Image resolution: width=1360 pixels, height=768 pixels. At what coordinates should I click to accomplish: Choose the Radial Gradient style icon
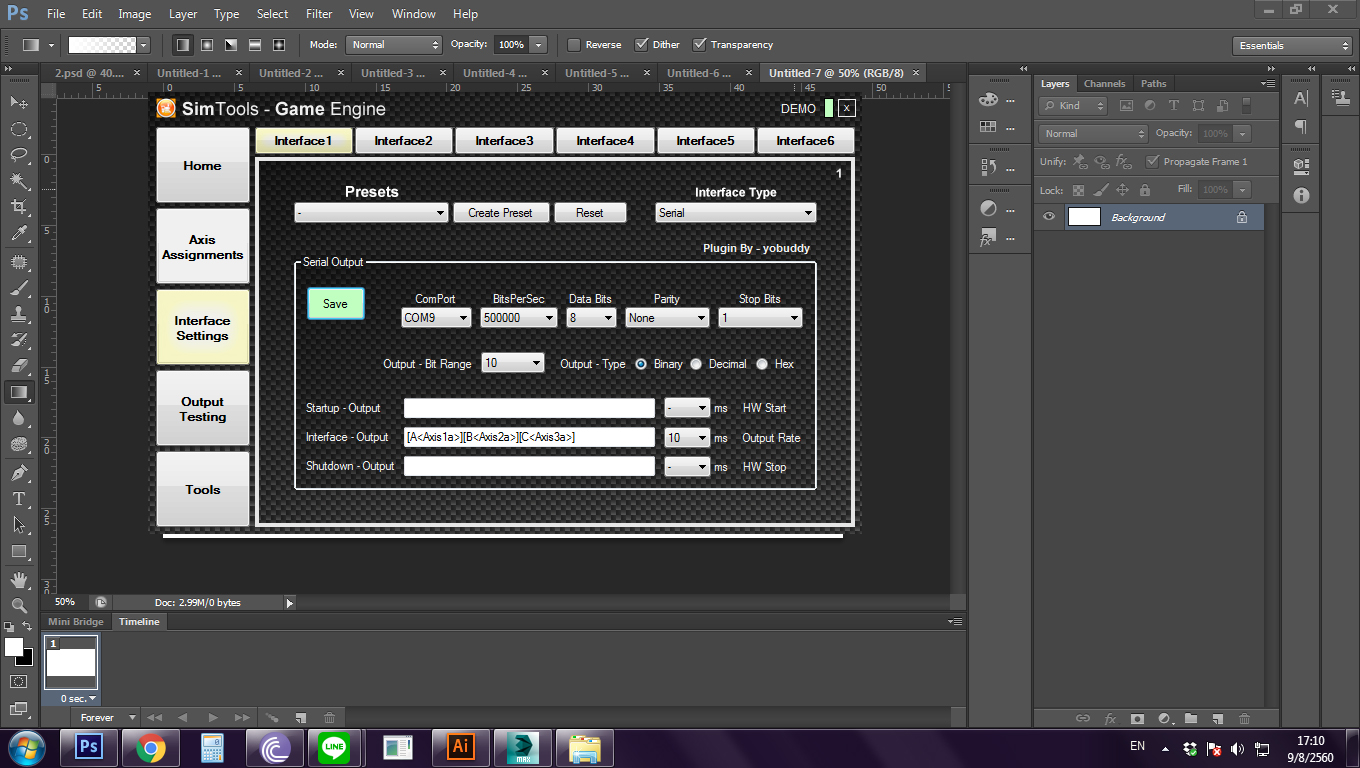pos(207,45)
